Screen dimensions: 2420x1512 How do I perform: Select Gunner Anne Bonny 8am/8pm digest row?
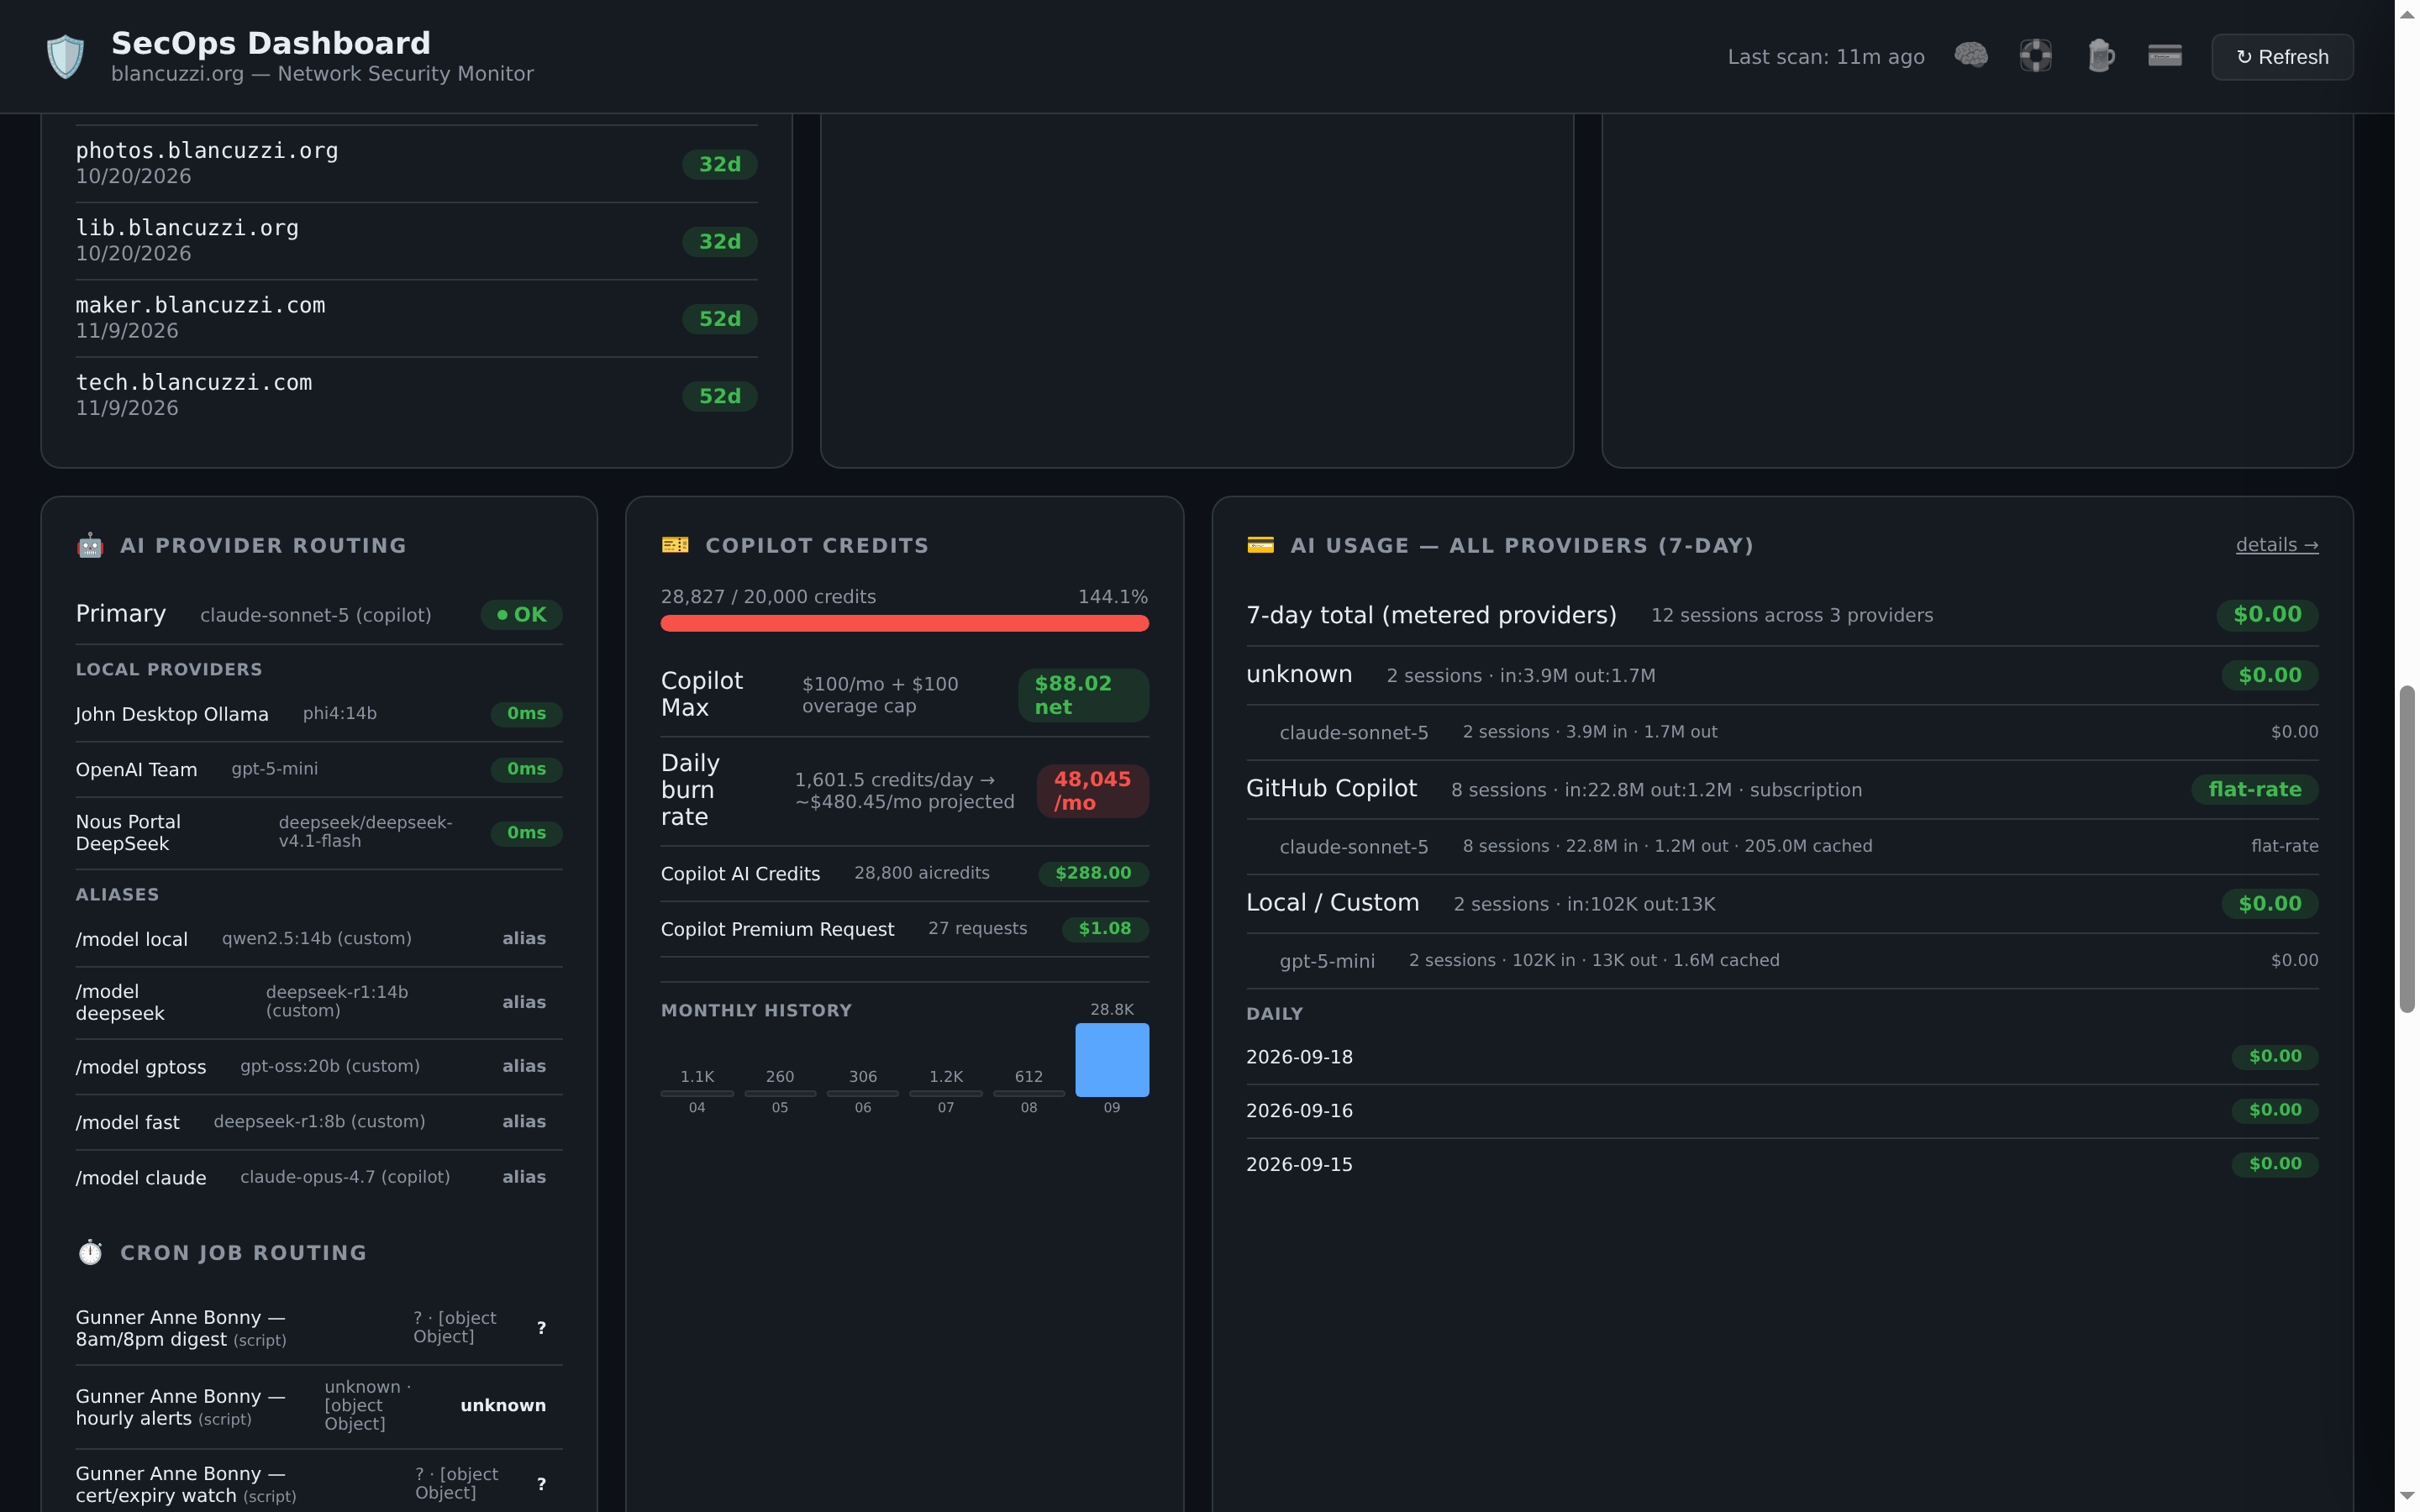319,1328
